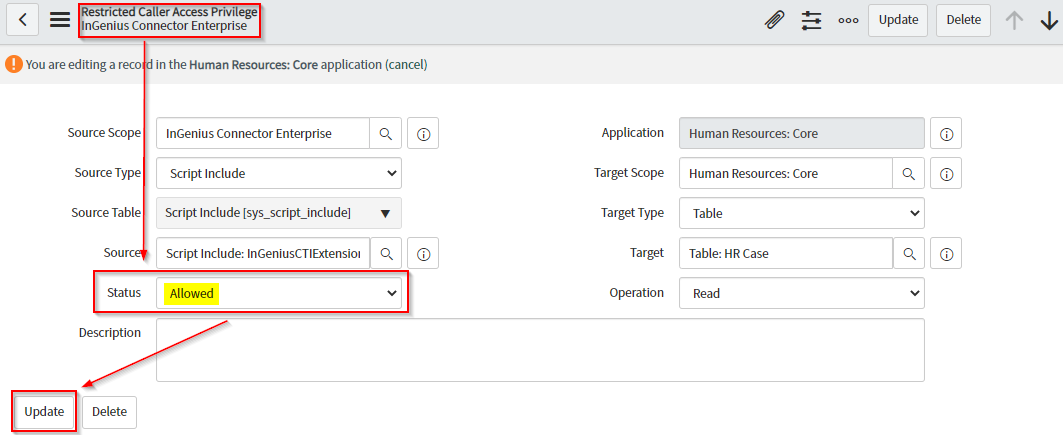Open the personalize form settings icon

pyautogui.click(x=811, y=20)
